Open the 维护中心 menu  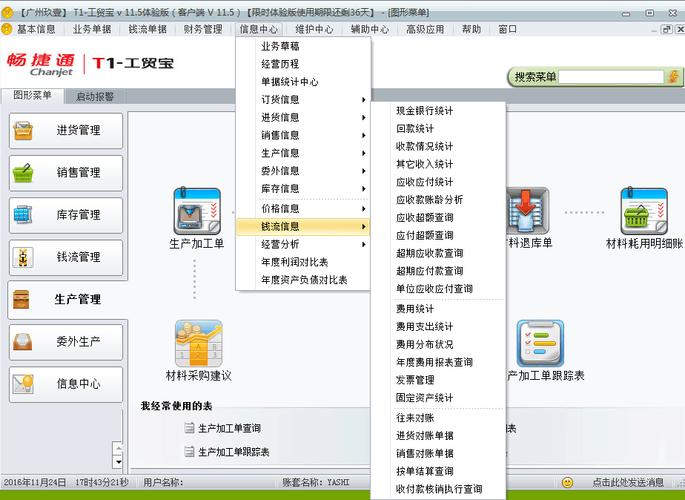click(x=314, y=29)
